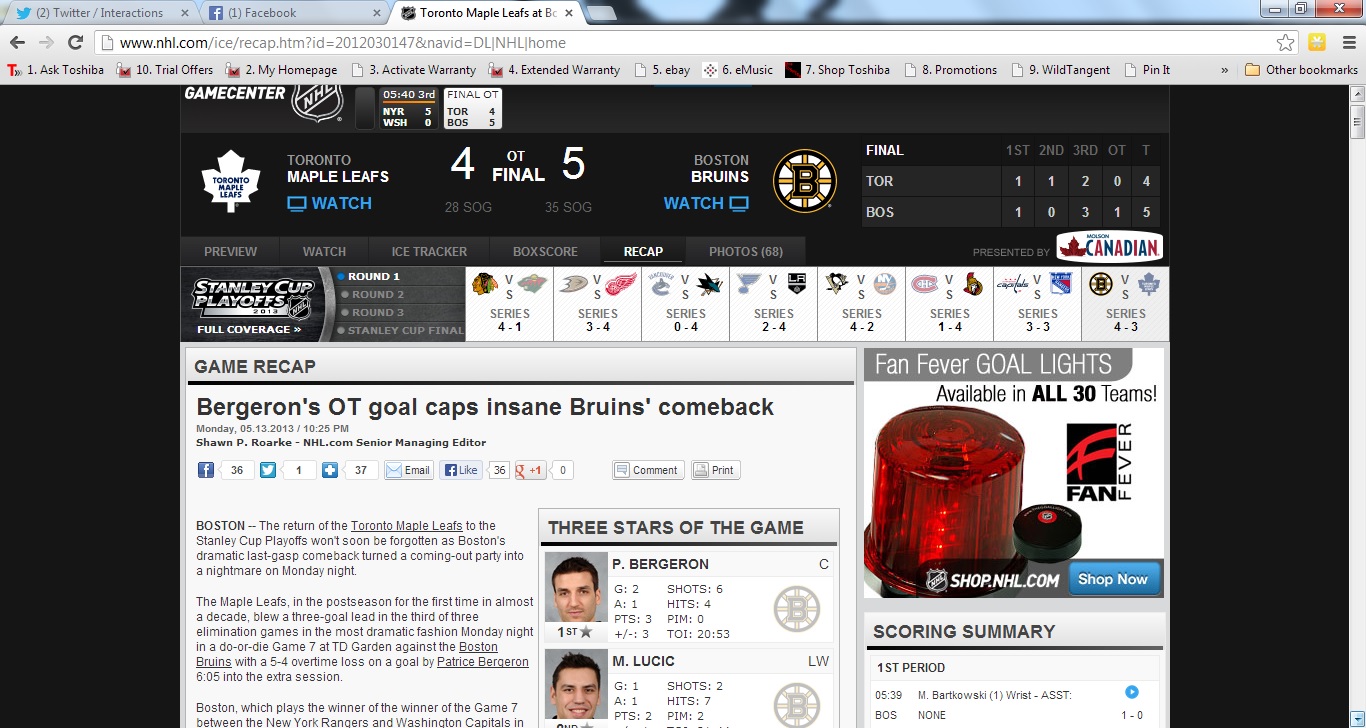Open the Pin It bookmark
The height and width of the screenshot is (728, 1366).
pos(1148,70)
